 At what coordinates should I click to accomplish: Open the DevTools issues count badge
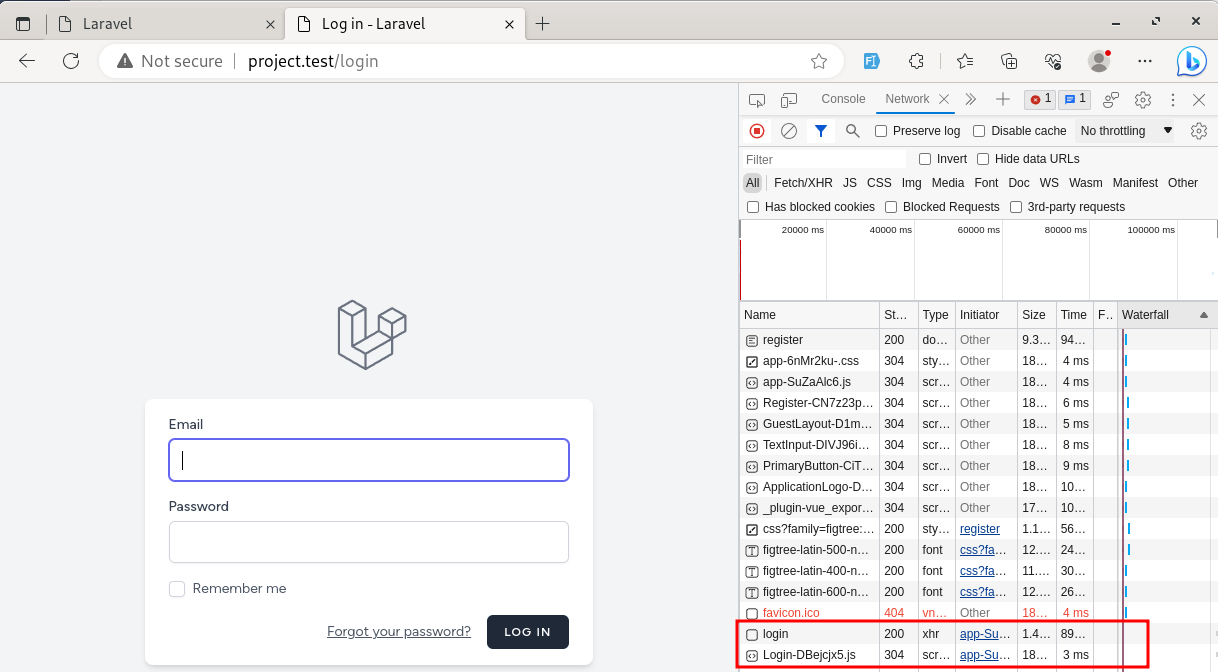coord(1074,99)
